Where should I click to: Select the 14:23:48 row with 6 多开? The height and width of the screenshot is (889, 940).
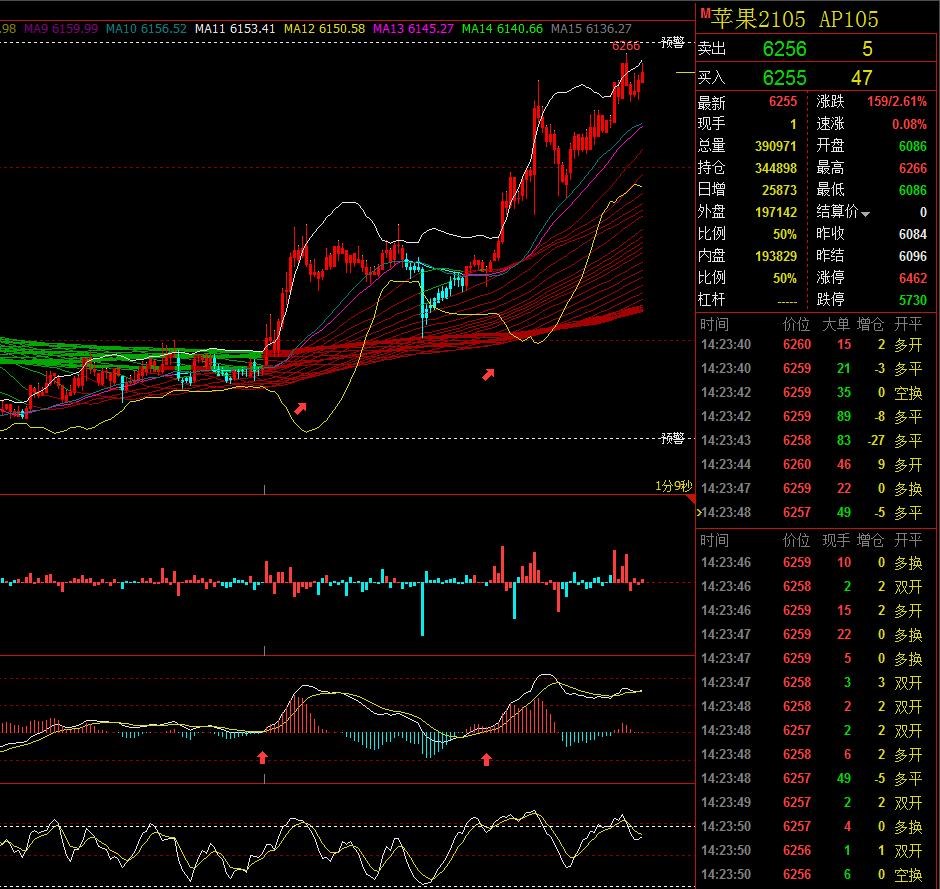tap(815, 754)
